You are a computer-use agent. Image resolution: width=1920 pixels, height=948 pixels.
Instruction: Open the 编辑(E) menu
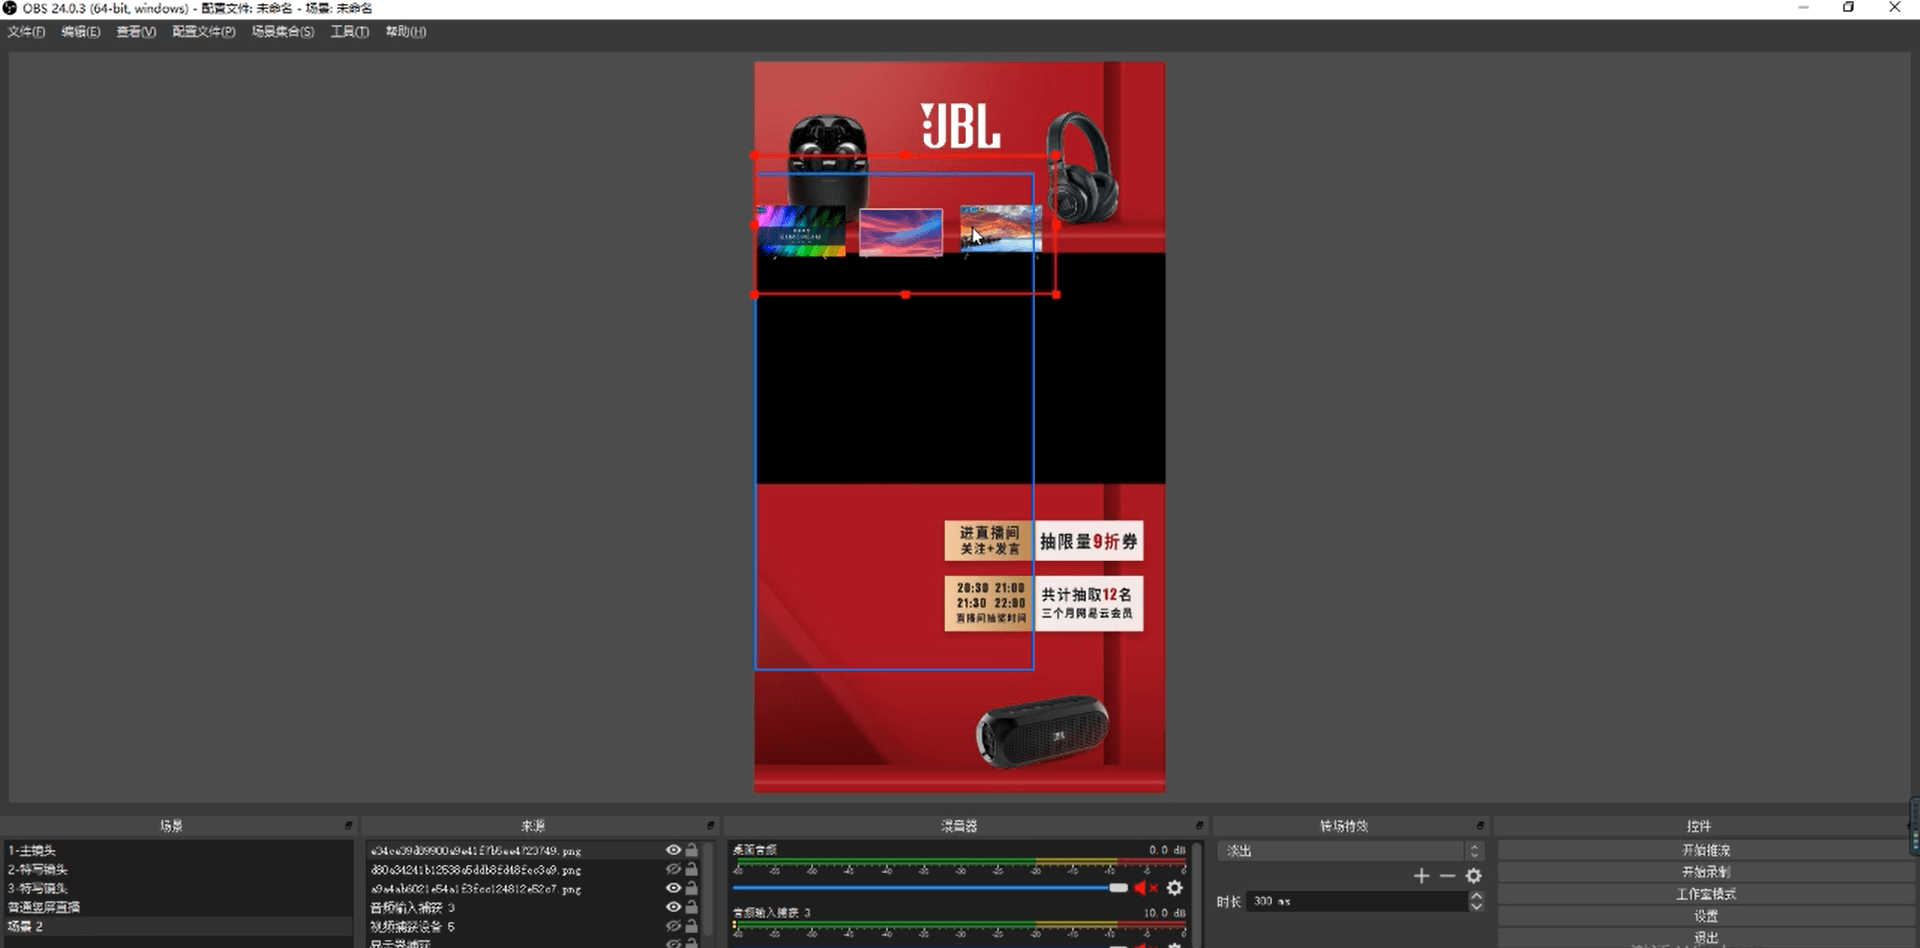81,32
